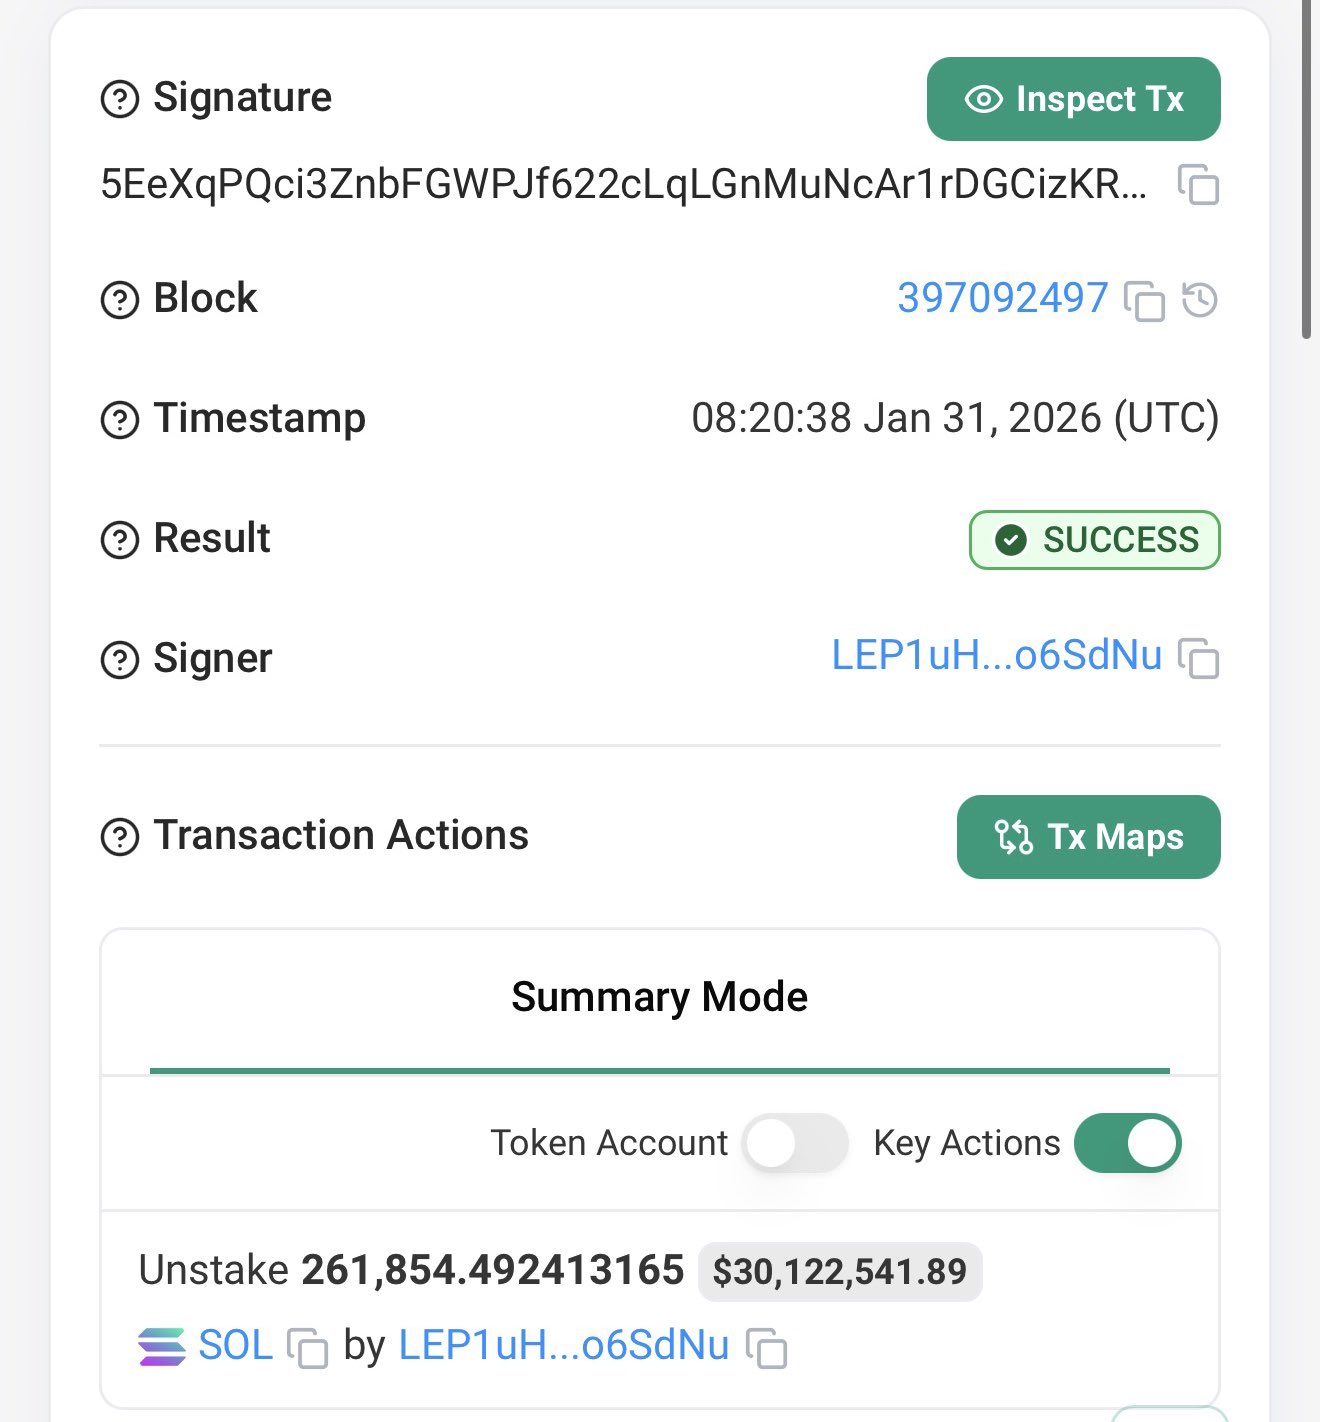Open block 397092497 link
Screen dimensions: 1320x1422
tap(1002, 298)
